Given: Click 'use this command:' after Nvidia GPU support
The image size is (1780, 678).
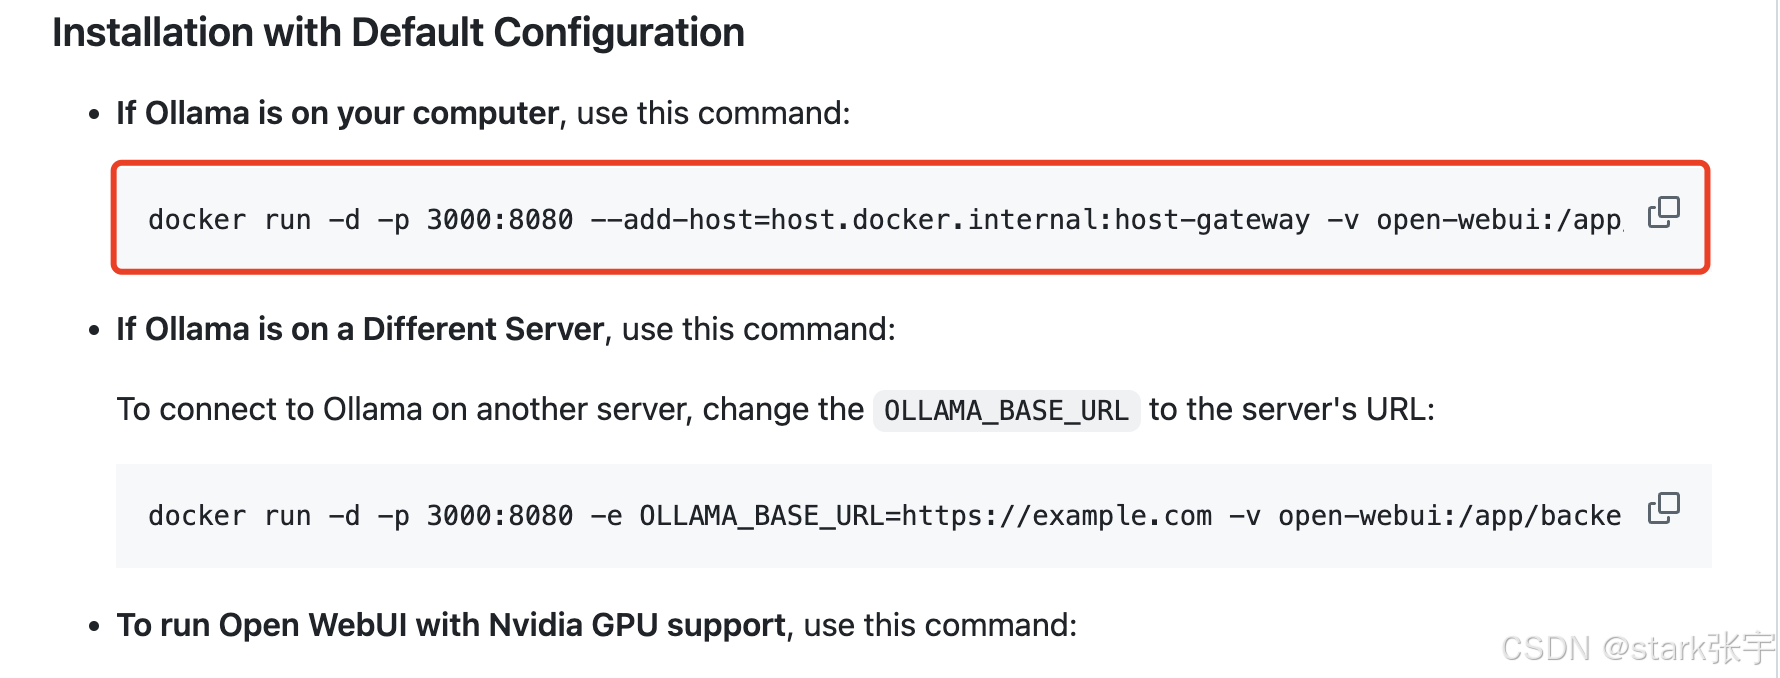Looking at the screenshot, I should point(940,625).
